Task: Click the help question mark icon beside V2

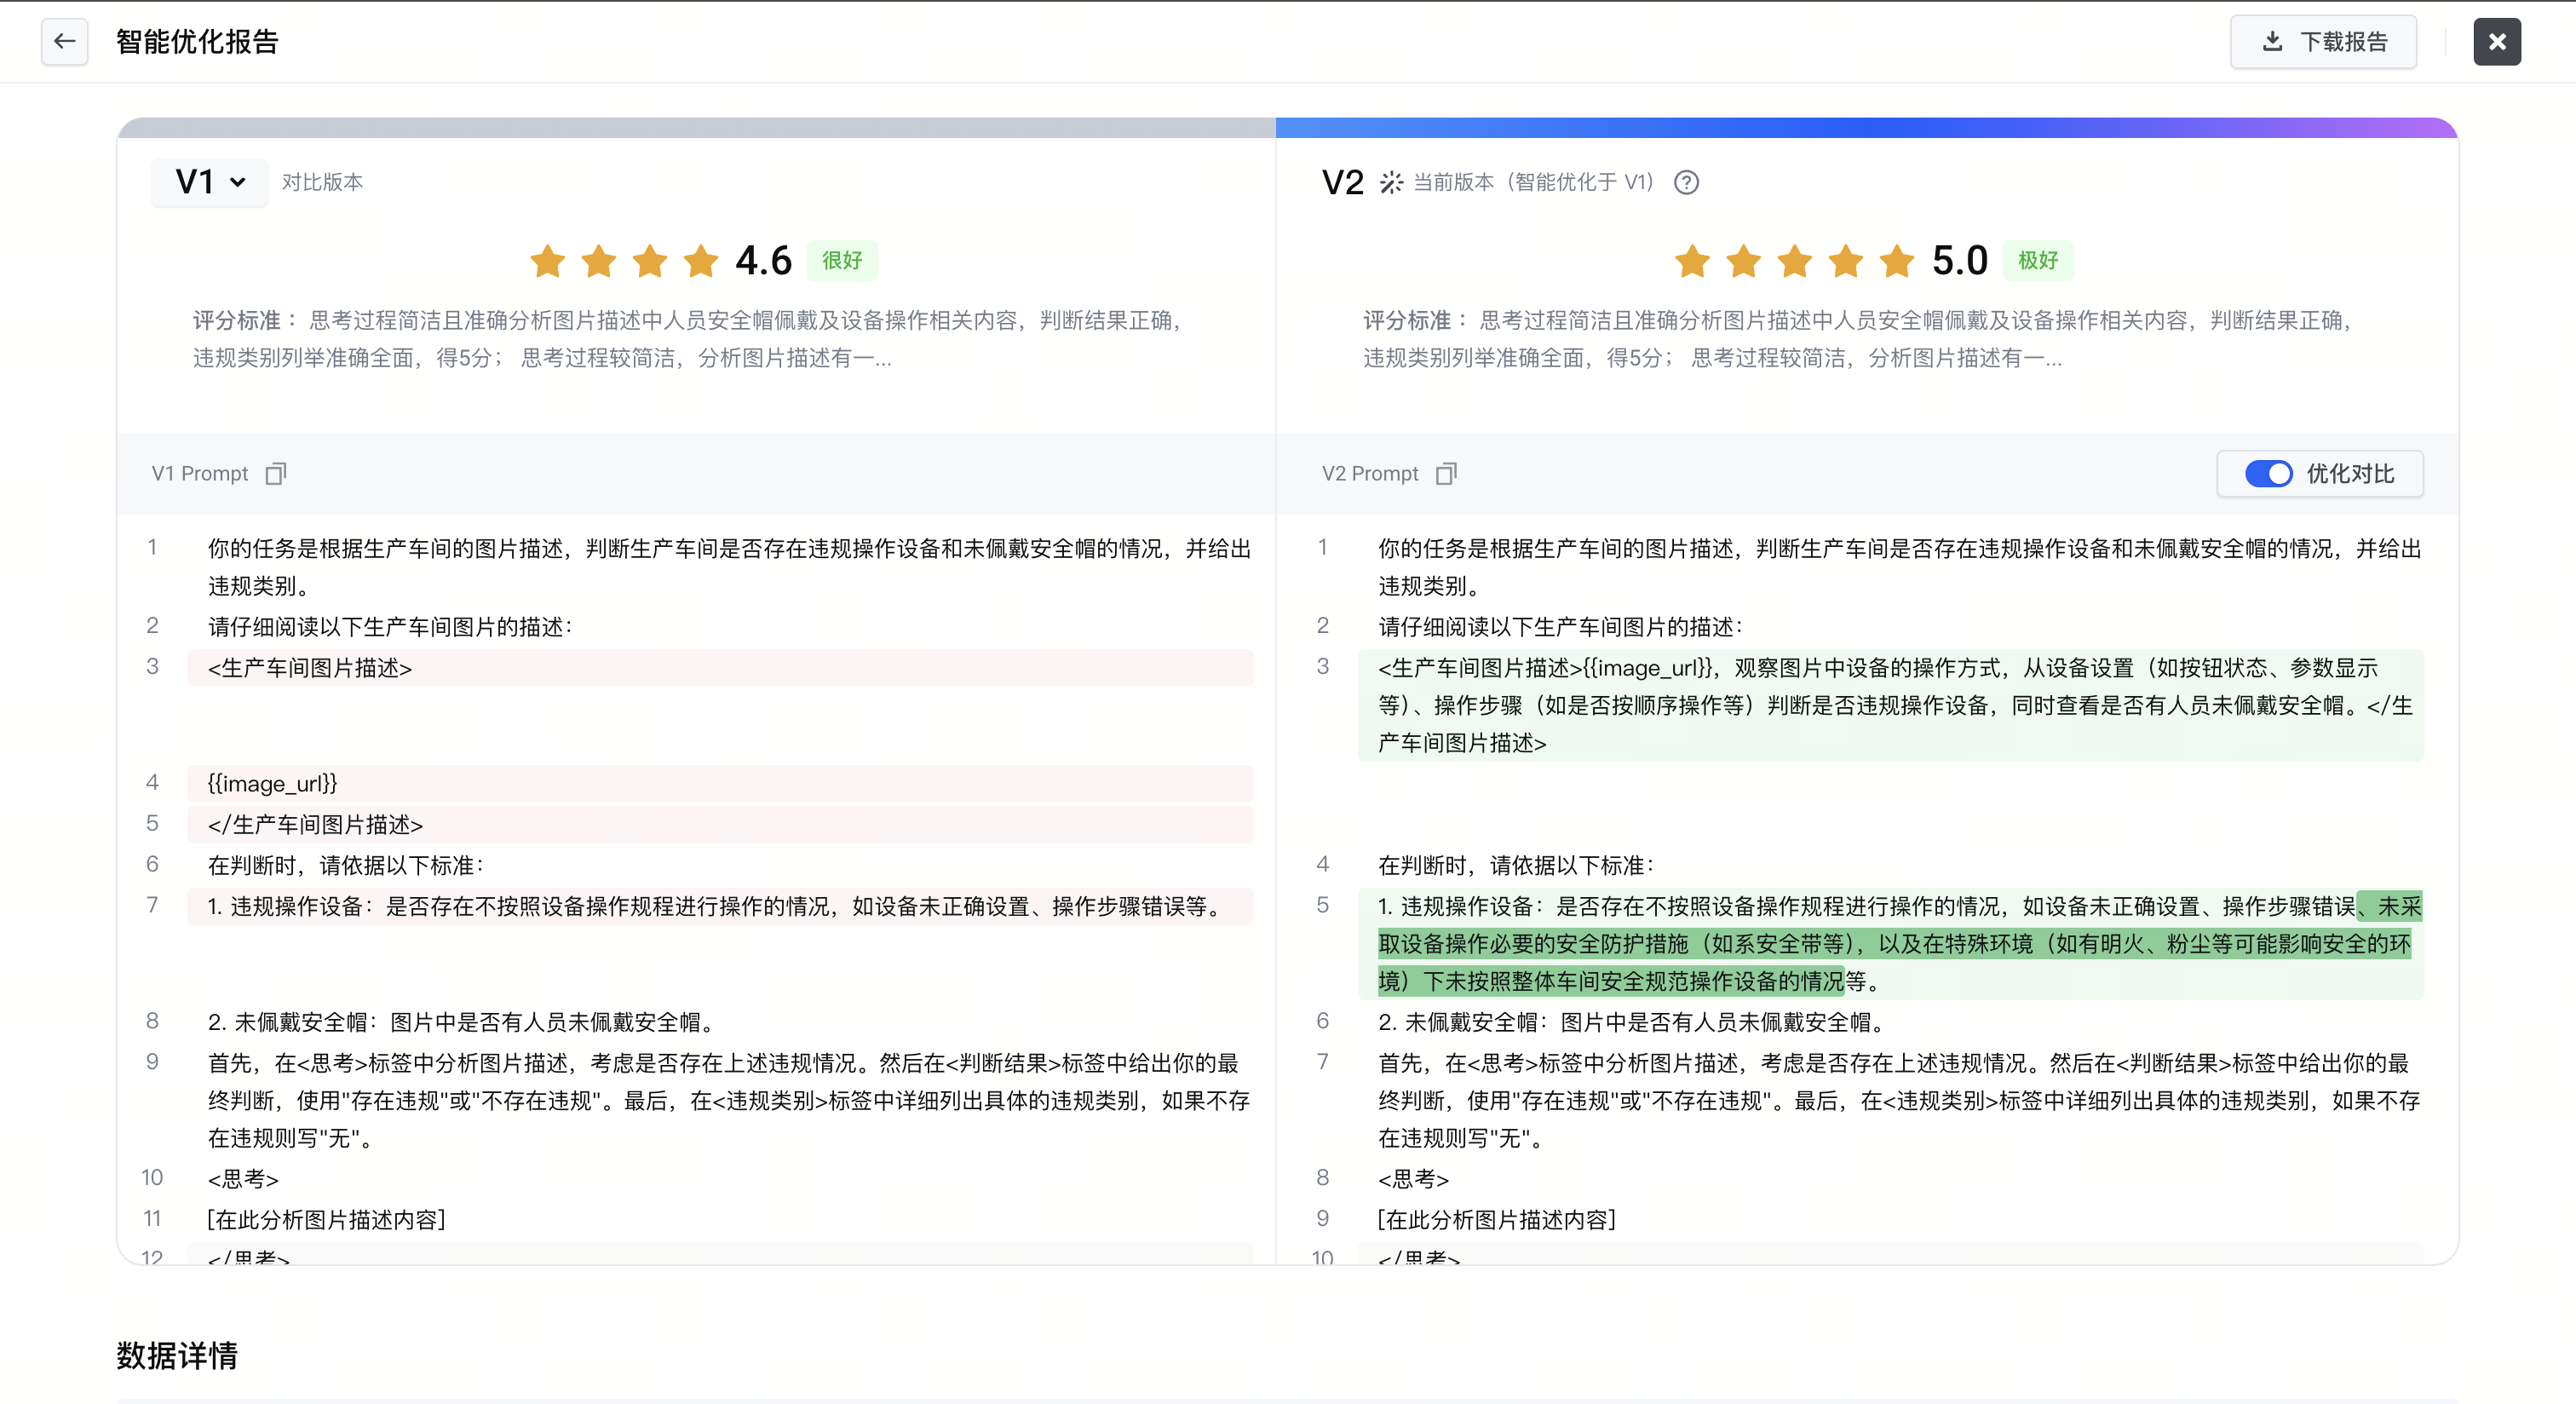Action: [x=1686, y=182]
